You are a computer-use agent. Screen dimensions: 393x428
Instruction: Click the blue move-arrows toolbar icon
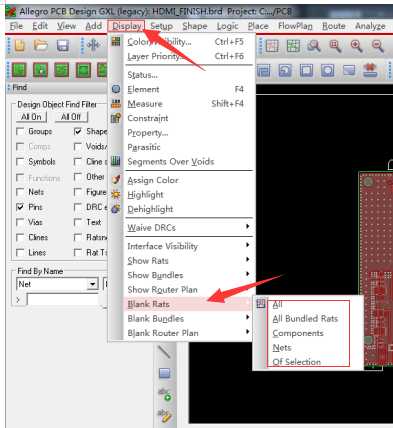93,45
